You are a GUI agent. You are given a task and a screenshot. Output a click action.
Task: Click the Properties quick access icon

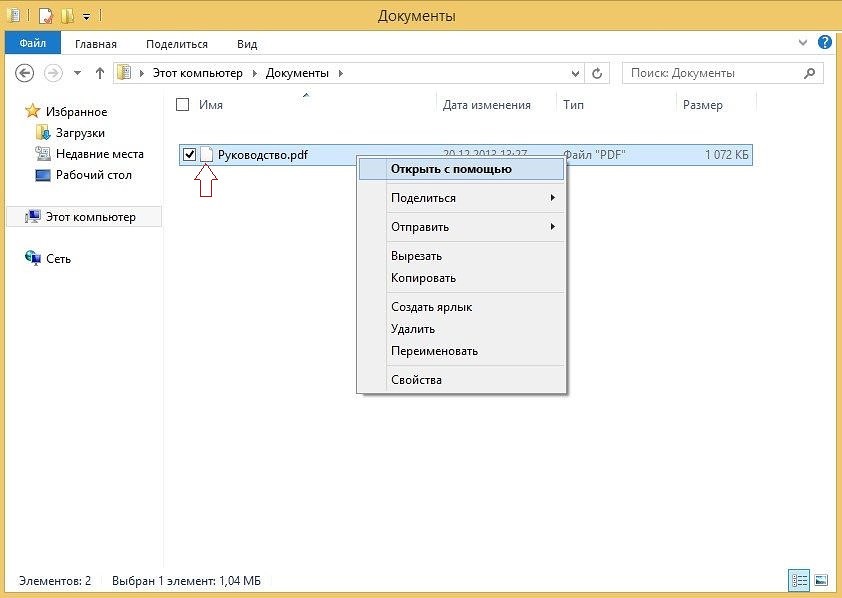click(45, 16)
